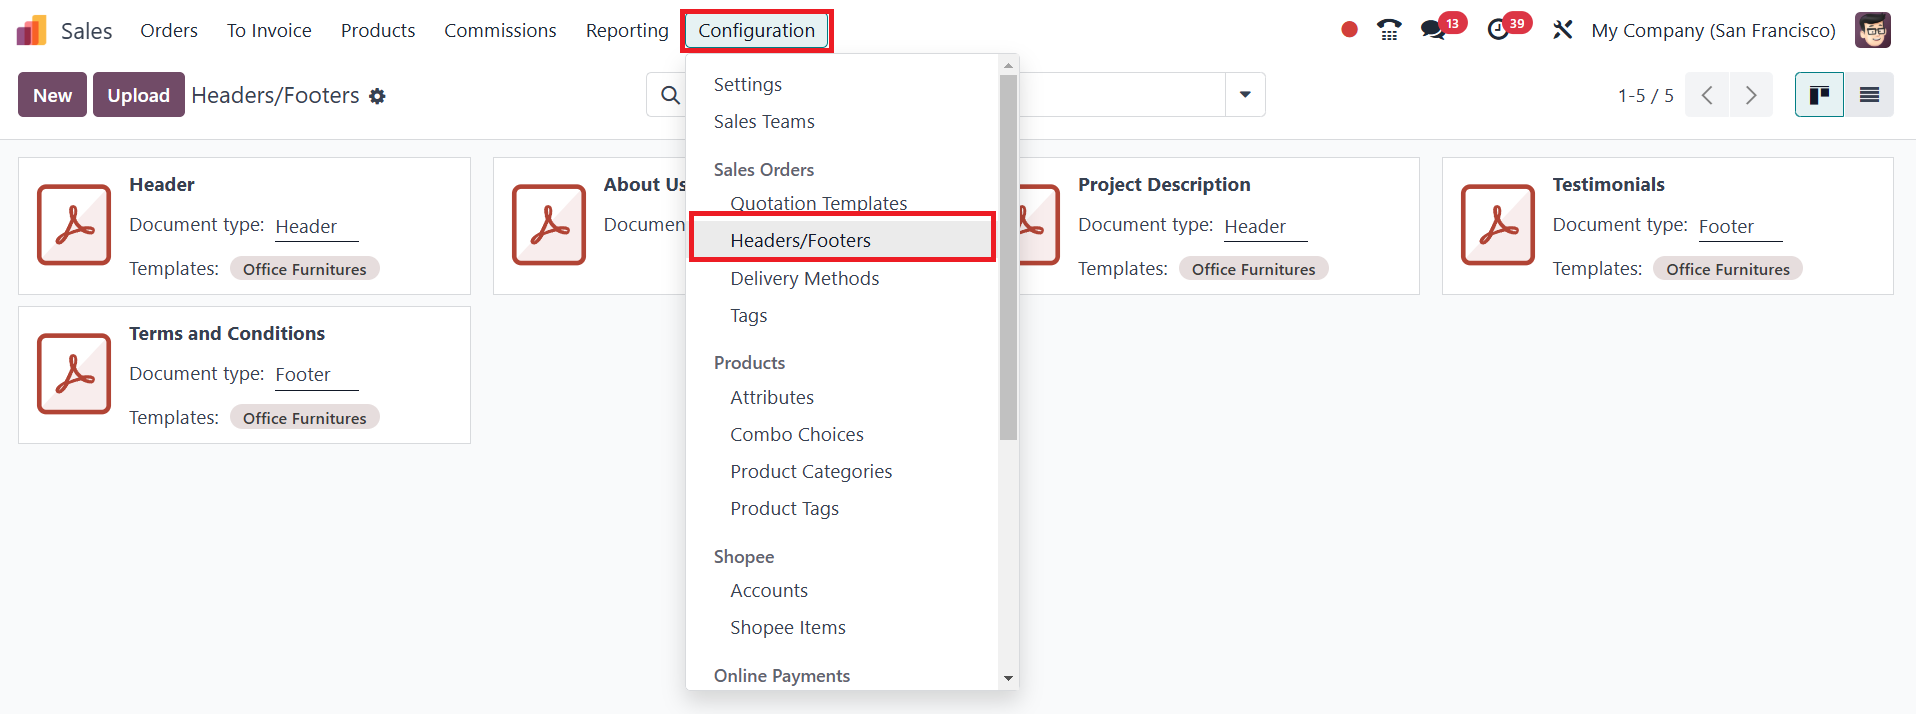This screenshot has height=714, width=1916.
Task: Open the Sales app home icon
Action: pos(32,30)
